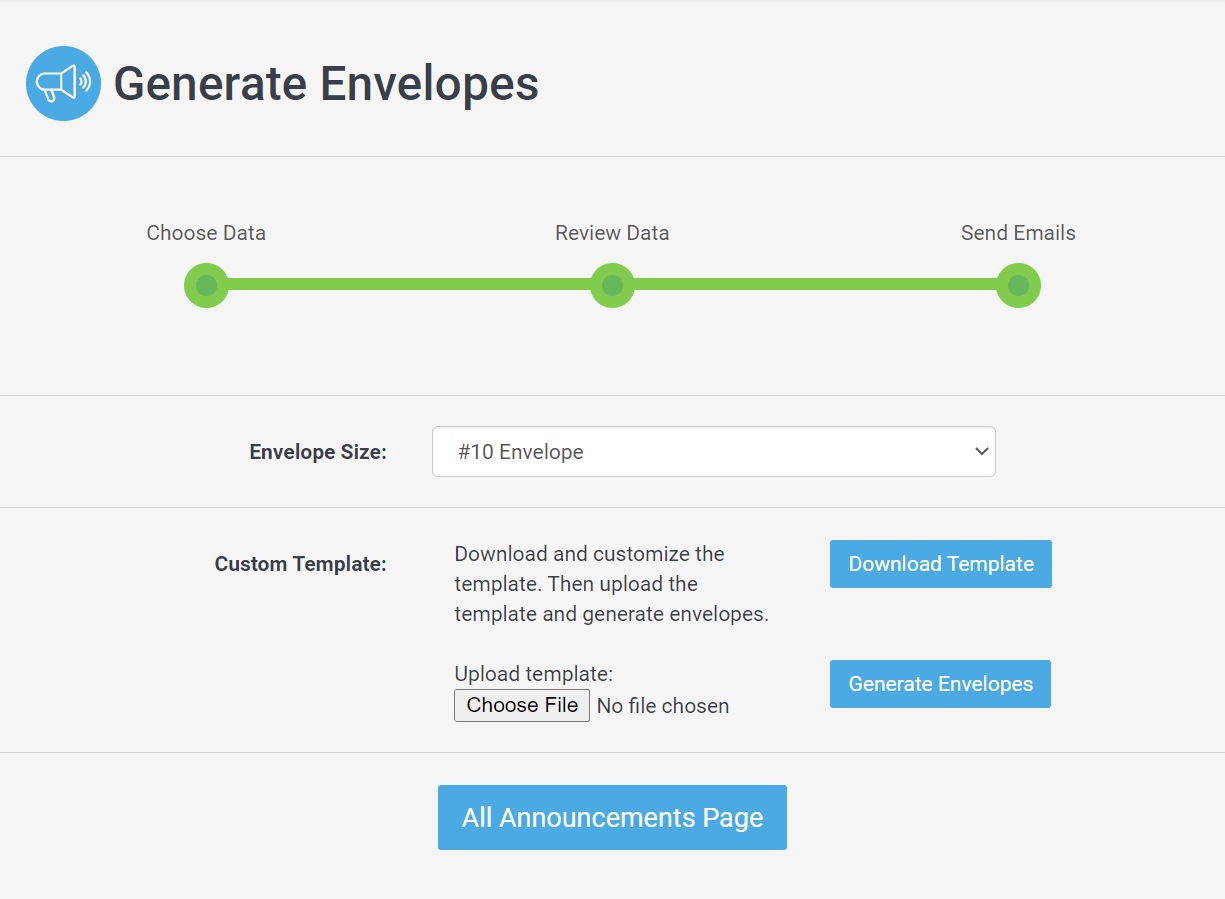Click the Download Template button
Viewport: 1225px width, 899px height.
coord(940,564)
